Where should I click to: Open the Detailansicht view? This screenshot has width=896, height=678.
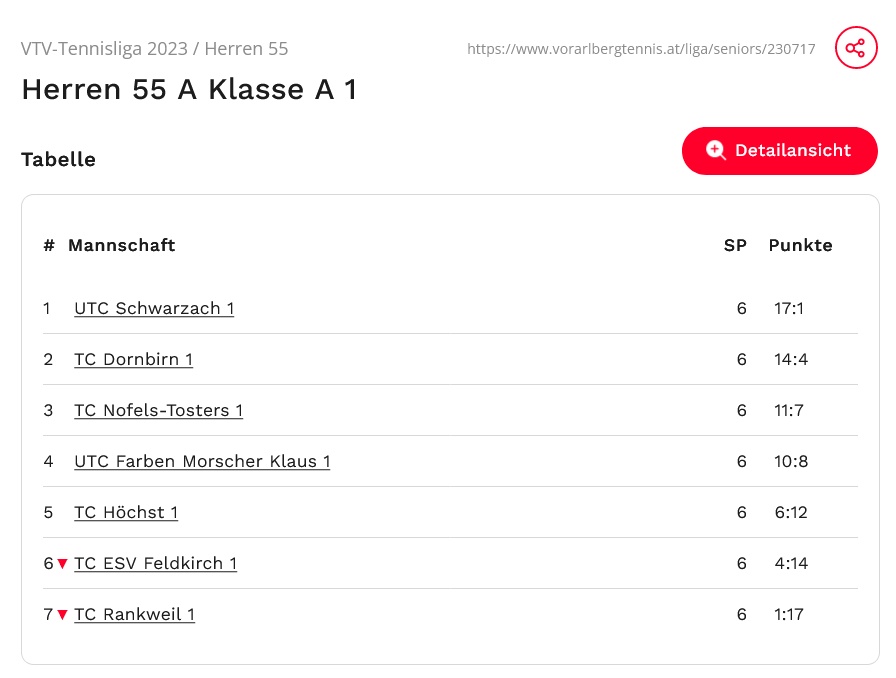click(780, 151)
